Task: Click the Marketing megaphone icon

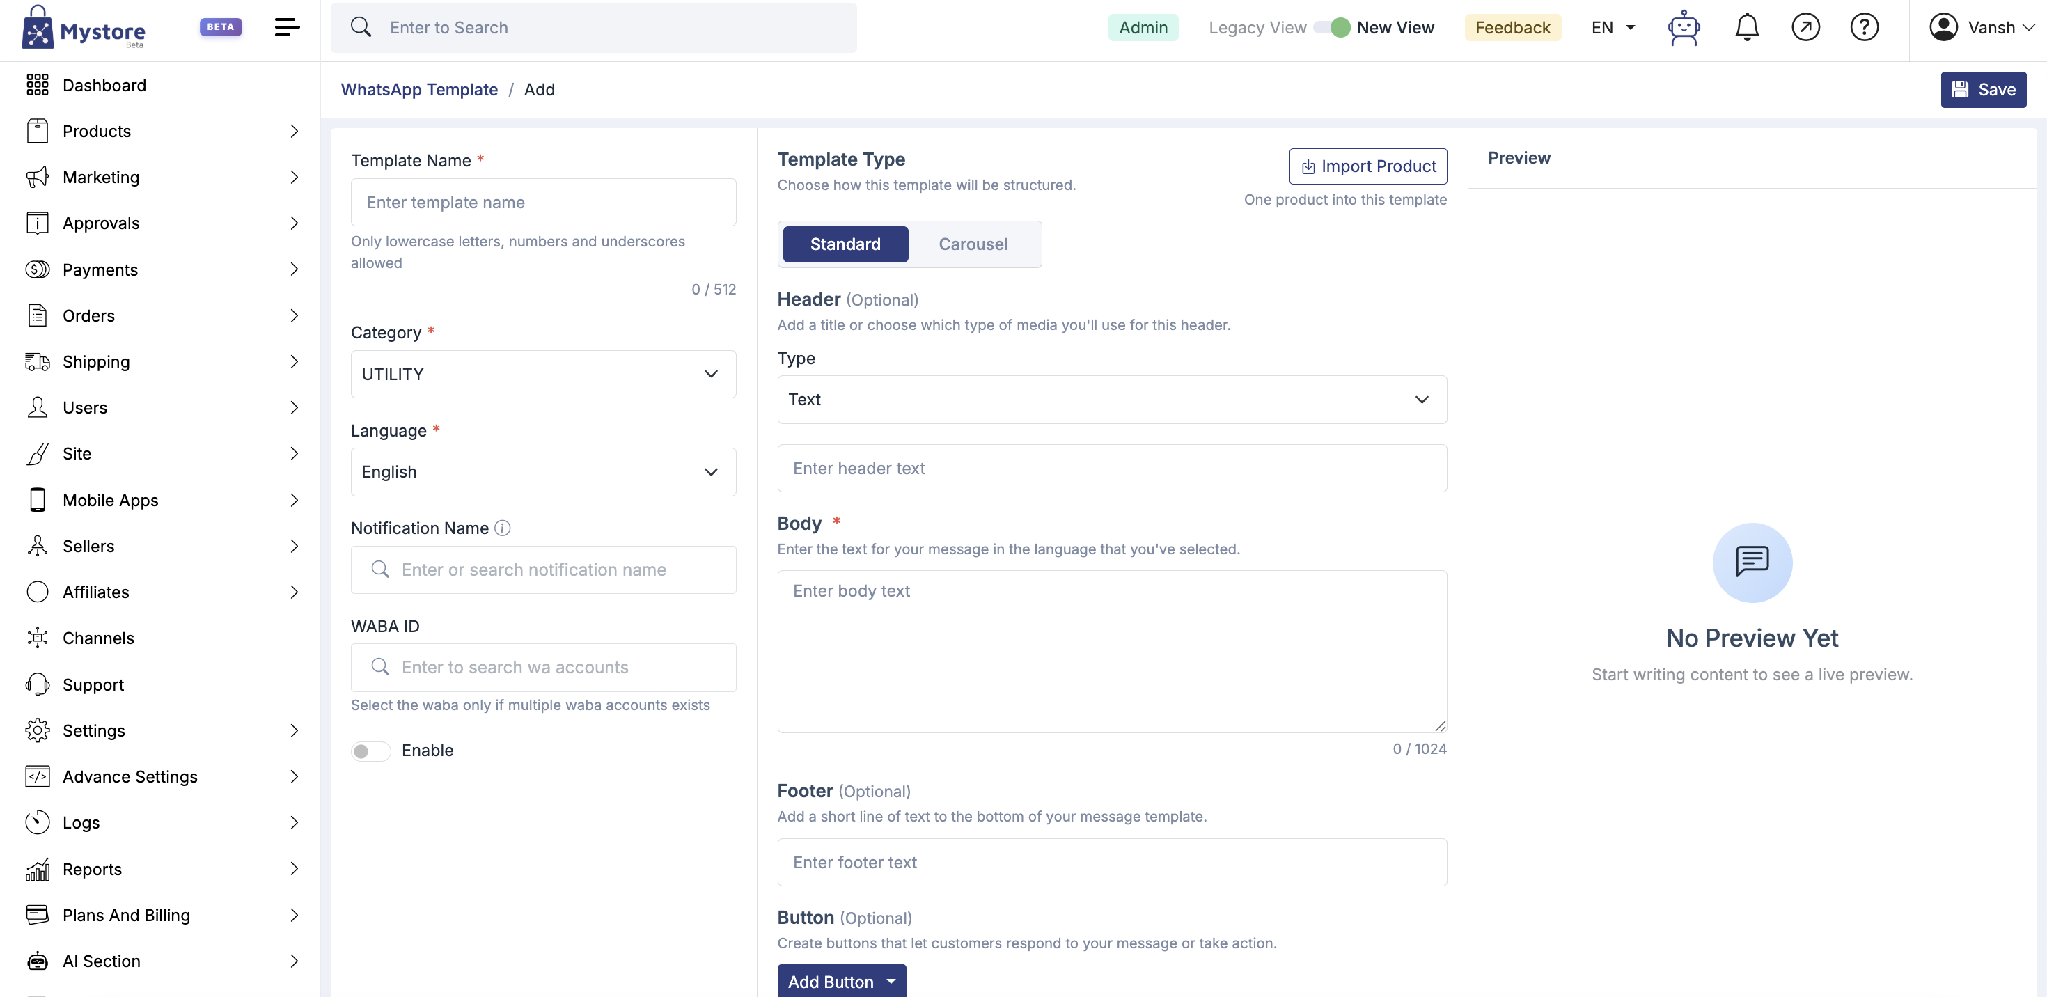Action: (x=38, y=177)
